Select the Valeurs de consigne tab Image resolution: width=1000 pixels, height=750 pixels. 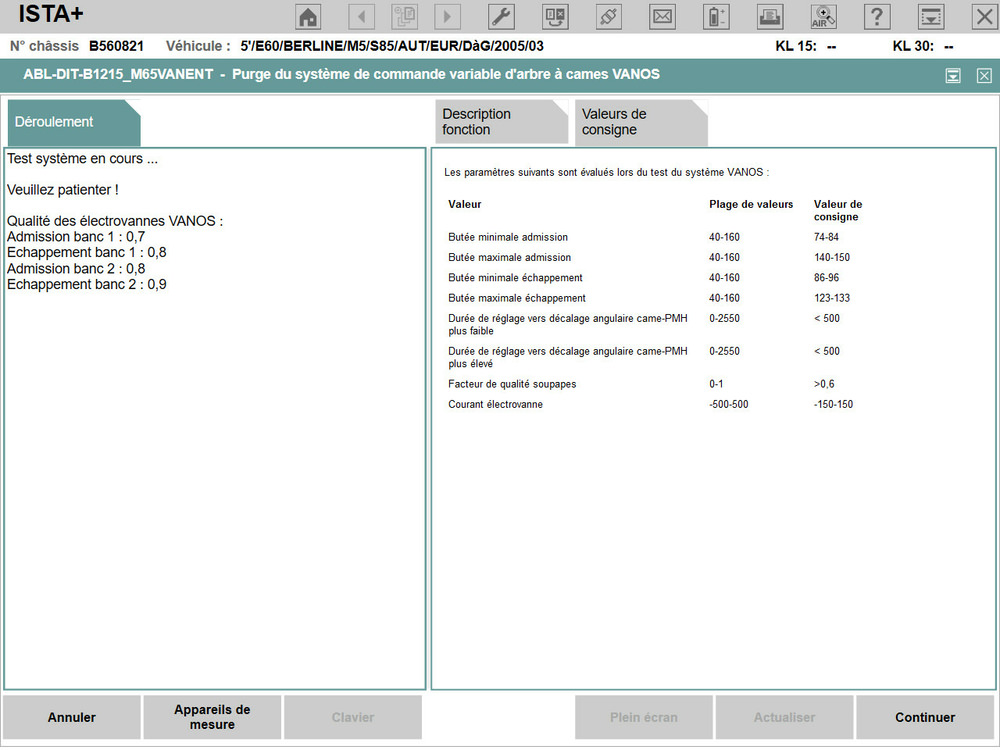point(641,122)
